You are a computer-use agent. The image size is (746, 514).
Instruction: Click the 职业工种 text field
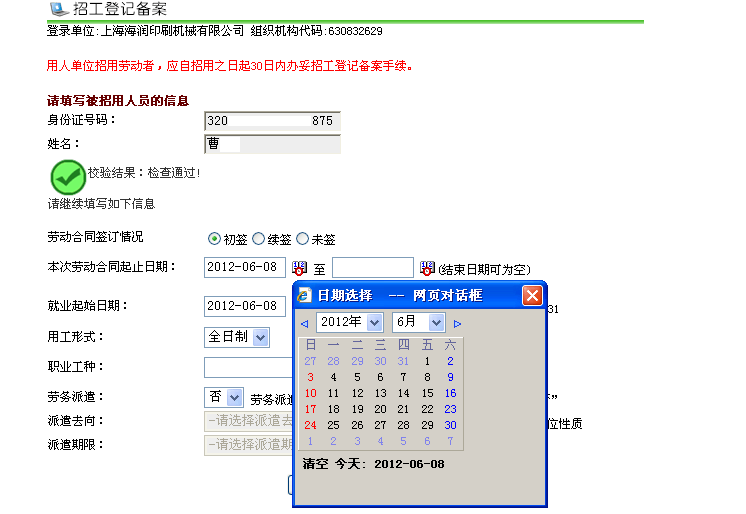(x=248, y=367)
